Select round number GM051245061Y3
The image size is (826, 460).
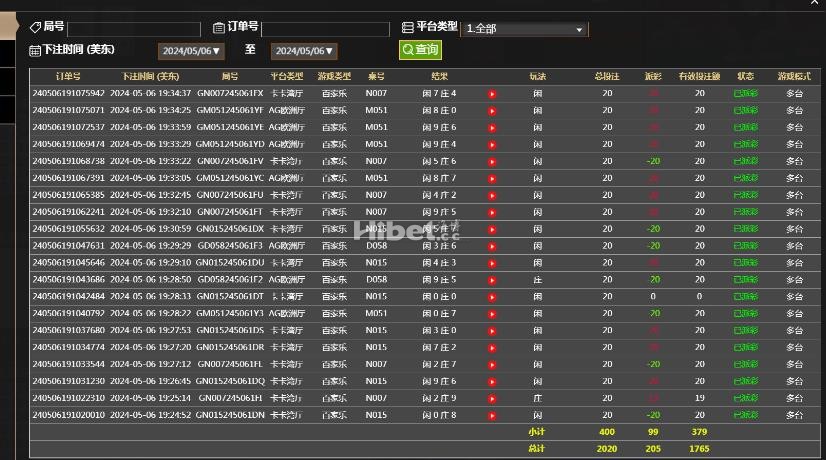pos(230,314)
